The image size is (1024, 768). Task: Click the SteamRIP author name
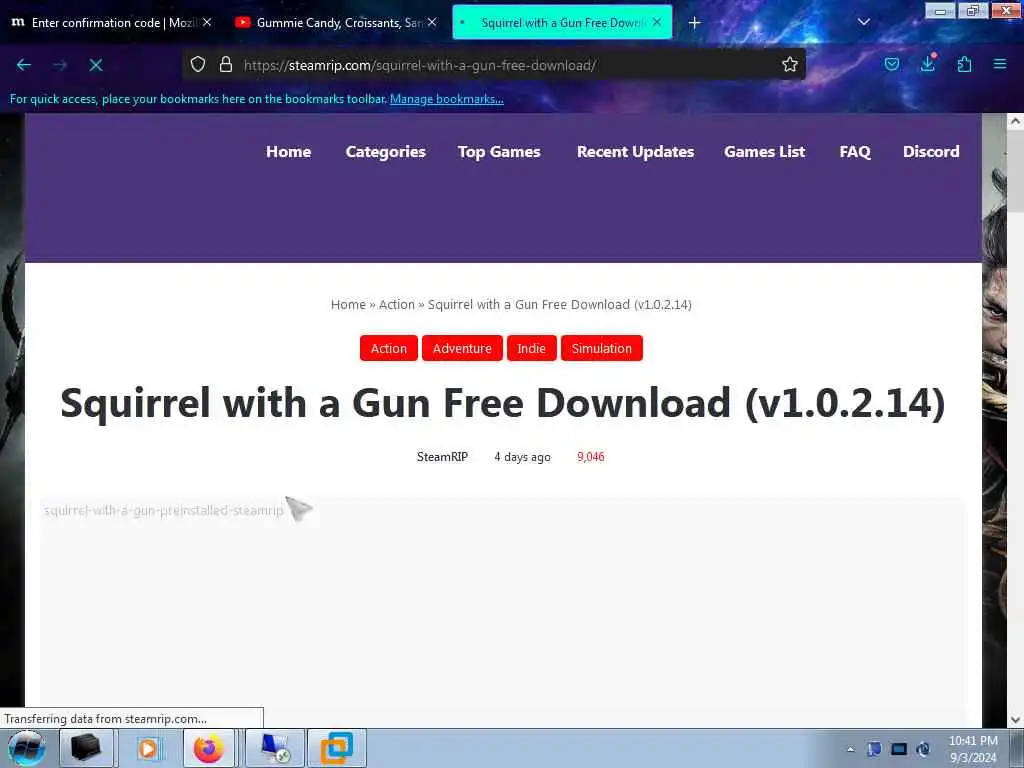(x=442, y=456)
